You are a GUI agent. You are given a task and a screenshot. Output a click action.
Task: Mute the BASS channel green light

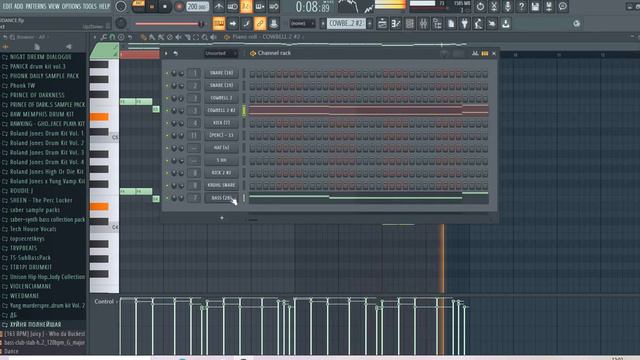[167, 198]
